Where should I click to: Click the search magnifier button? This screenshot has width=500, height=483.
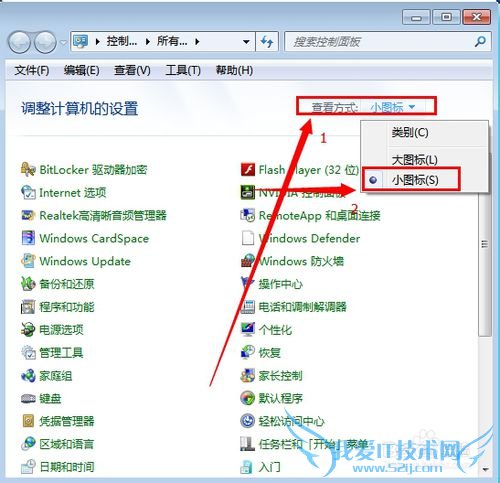pos(480,42)
